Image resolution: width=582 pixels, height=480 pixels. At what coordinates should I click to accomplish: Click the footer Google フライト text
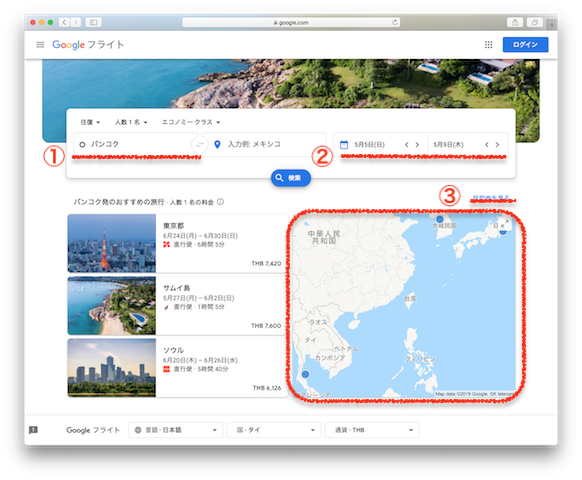[x=93, y=430]
